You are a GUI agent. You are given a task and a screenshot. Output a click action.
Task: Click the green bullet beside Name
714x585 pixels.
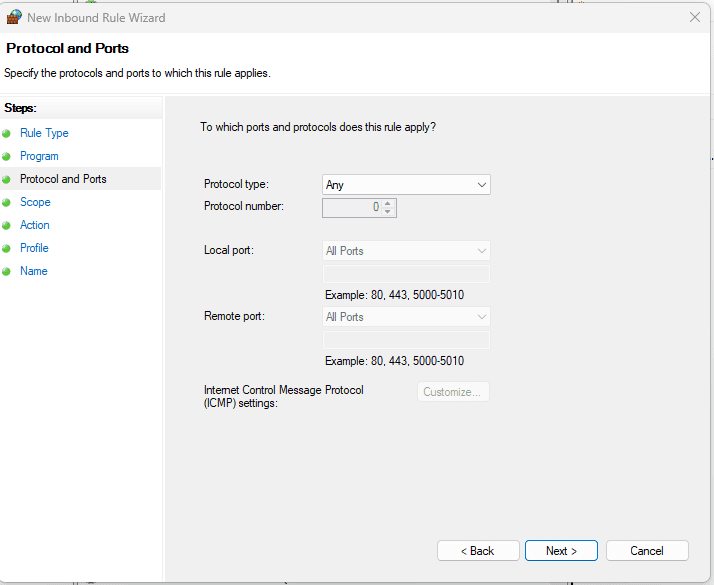[x=6, y=272]
